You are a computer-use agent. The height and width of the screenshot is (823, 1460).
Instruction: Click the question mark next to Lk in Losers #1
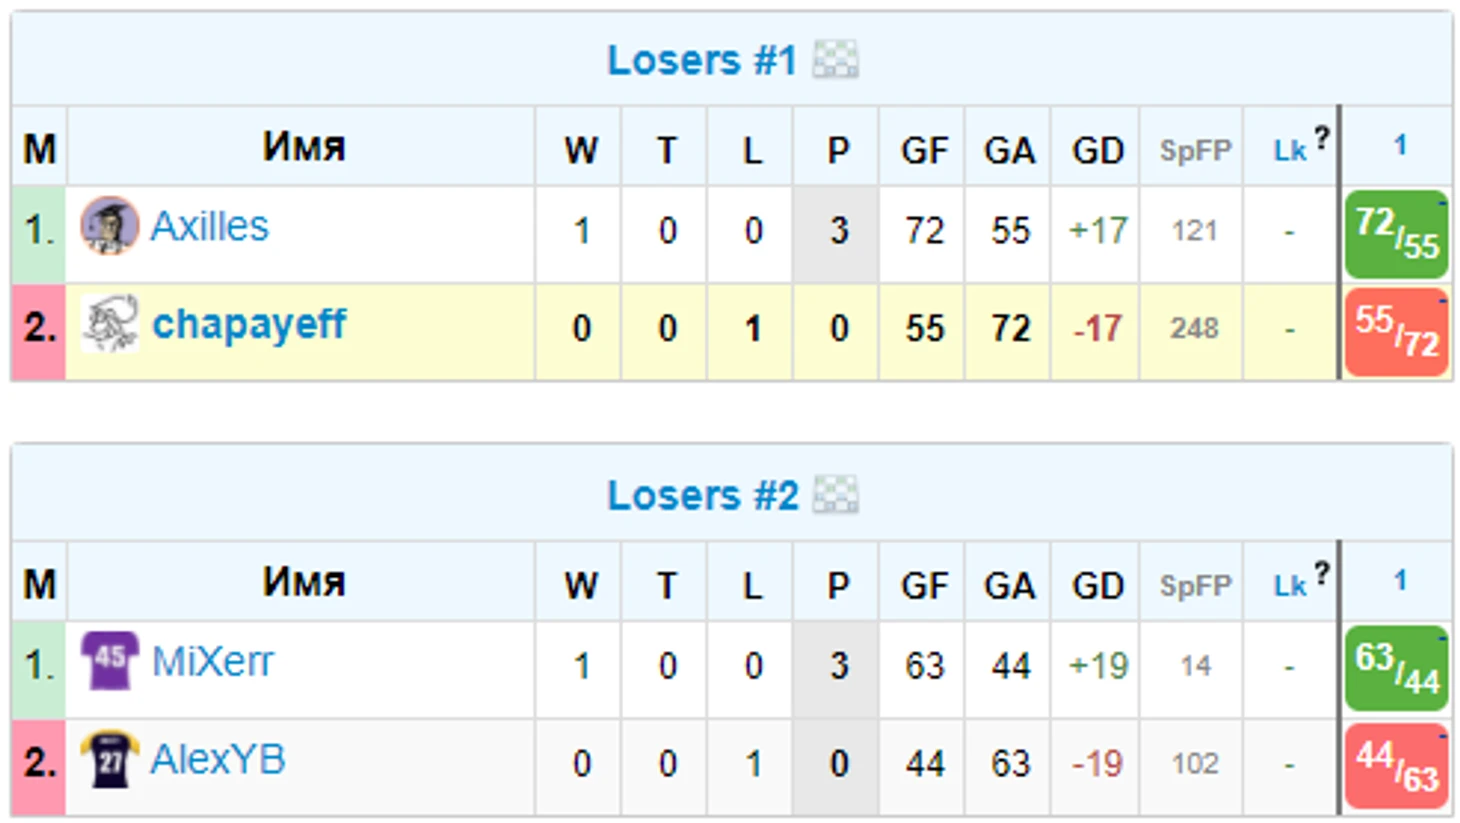1322,138
